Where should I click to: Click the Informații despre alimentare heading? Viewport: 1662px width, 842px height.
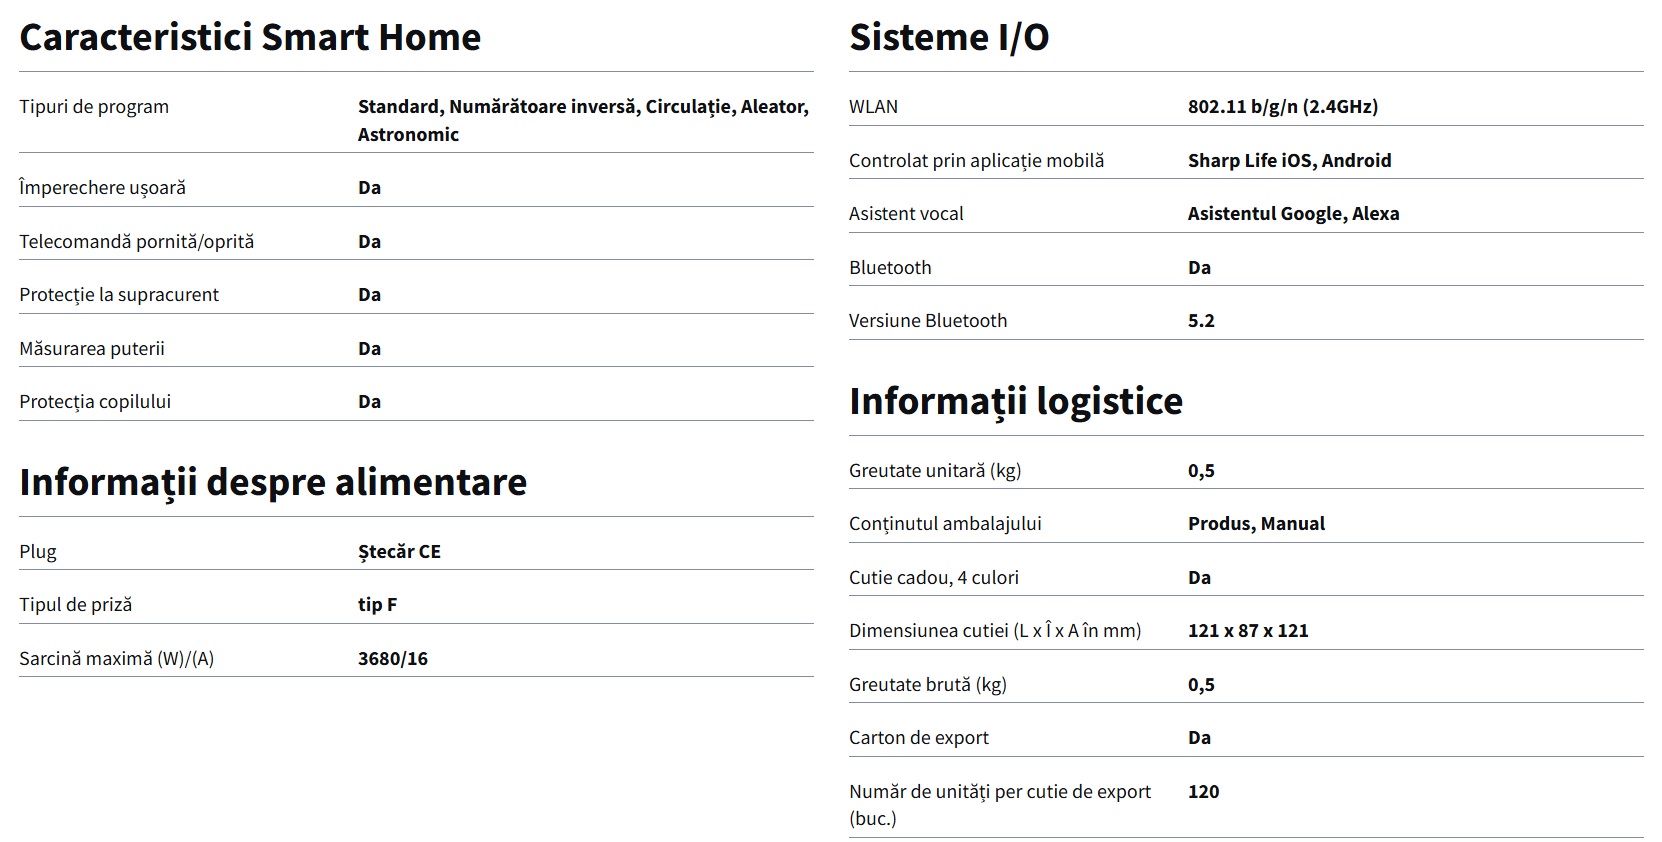[x=273, y=482]
